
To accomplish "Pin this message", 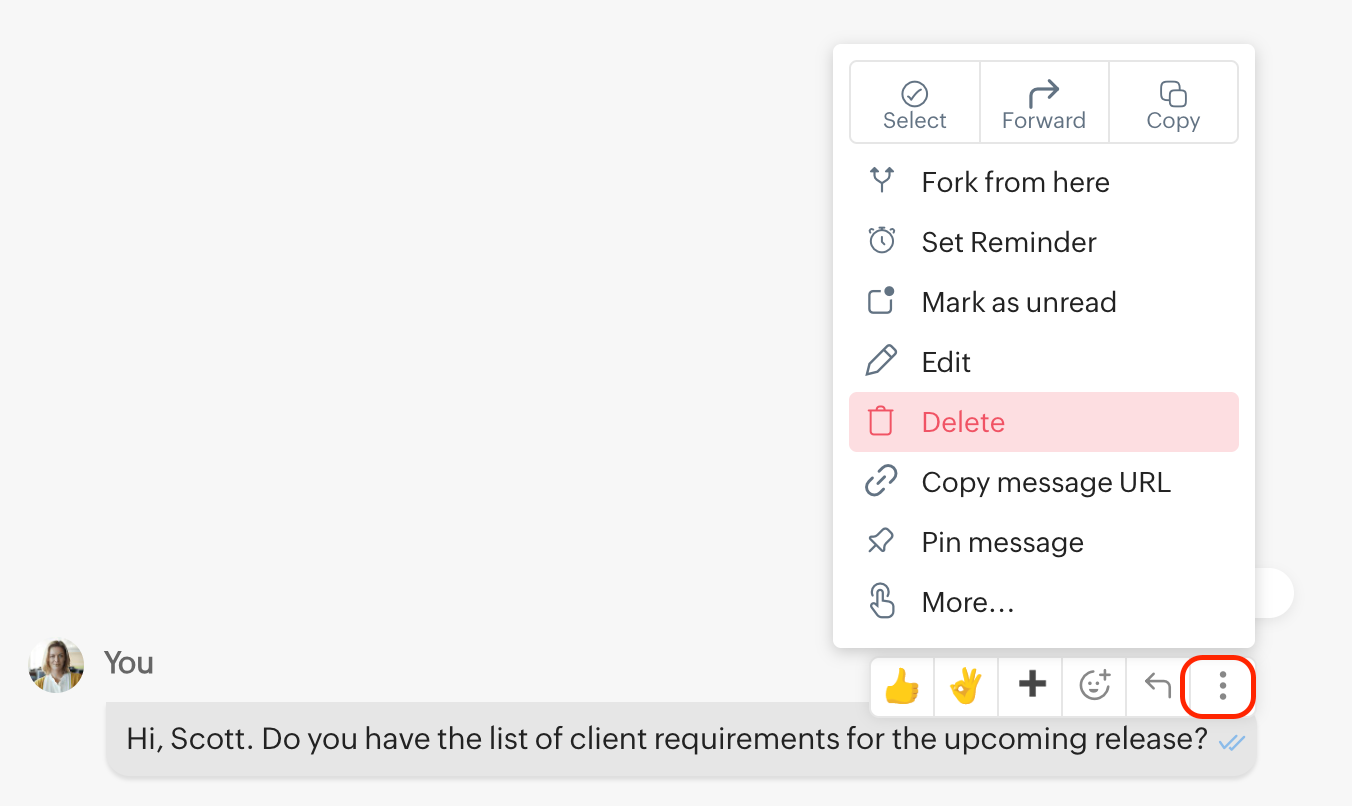I will (x=1002, y=543).
